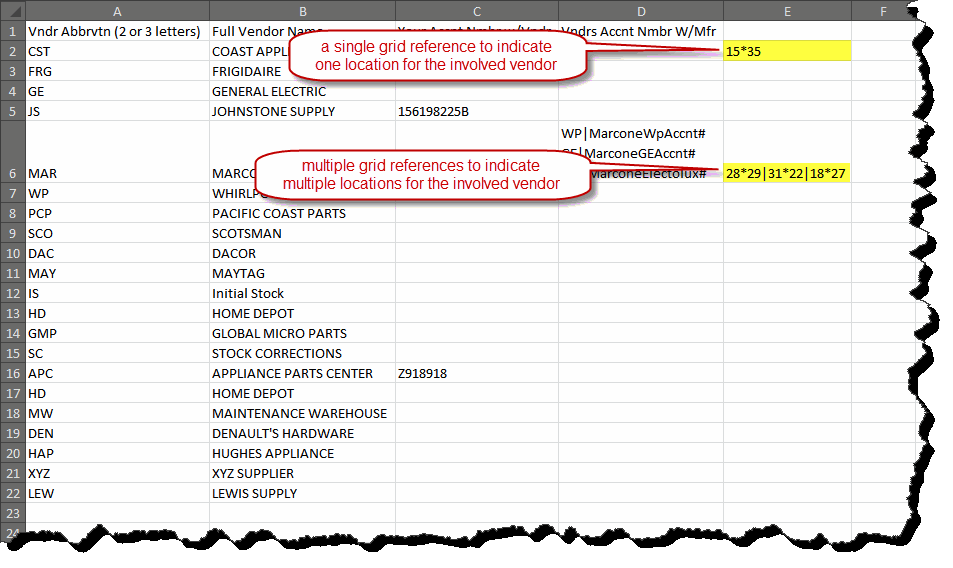Click the GLOBAL MICRO PARTS cell
Viewport: 953px width, 568px height.
302,334
